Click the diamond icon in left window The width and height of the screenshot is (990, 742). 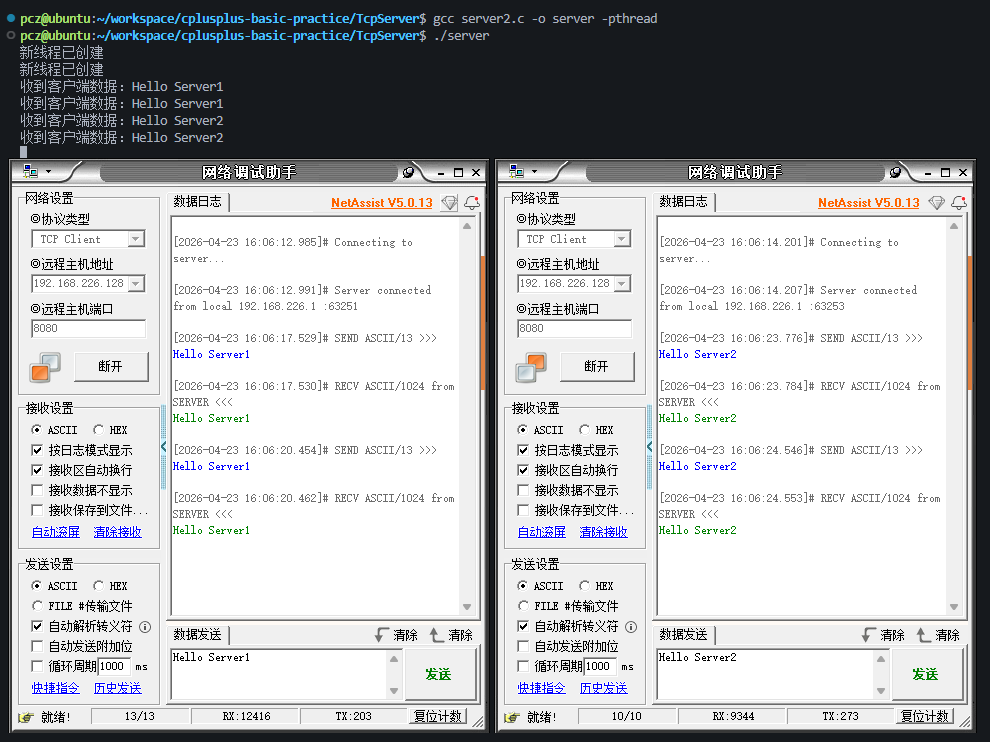(450, 203)
